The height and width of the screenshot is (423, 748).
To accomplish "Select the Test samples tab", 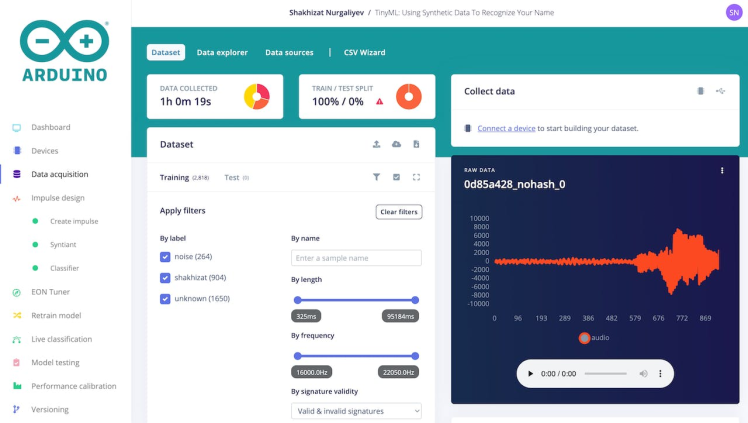I will [x=237, y=177].
